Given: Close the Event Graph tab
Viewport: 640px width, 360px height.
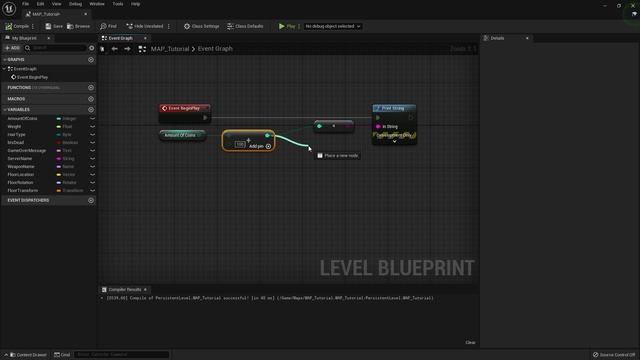Looking at the screenshot, I should coord(145,38).
